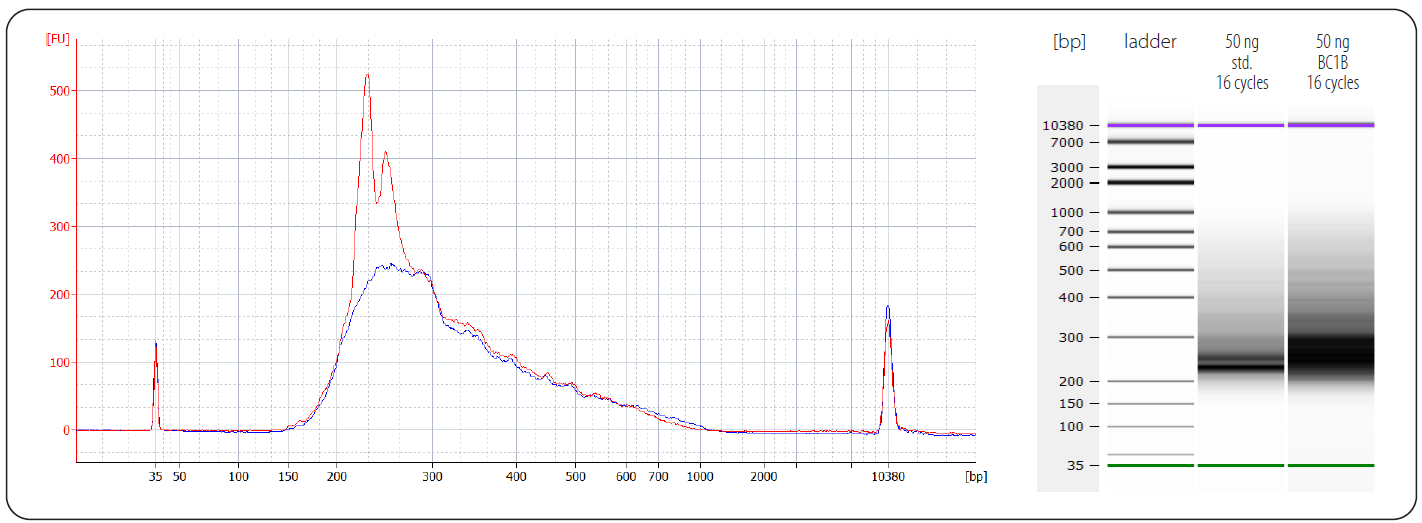Select the [bp] header above gel size labels
The height and width of the screenshot is (523, 1422).
click(x=1069, y=42)
